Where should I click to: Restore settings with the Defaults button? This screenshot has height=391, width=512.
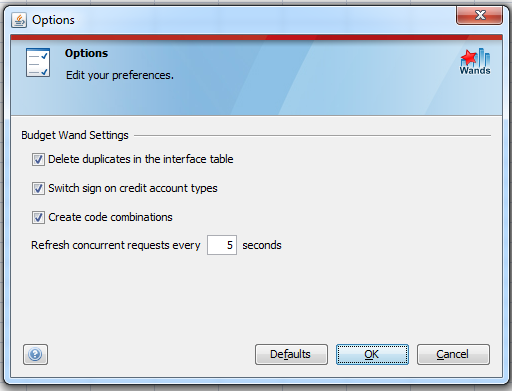(x=291, y=354)
